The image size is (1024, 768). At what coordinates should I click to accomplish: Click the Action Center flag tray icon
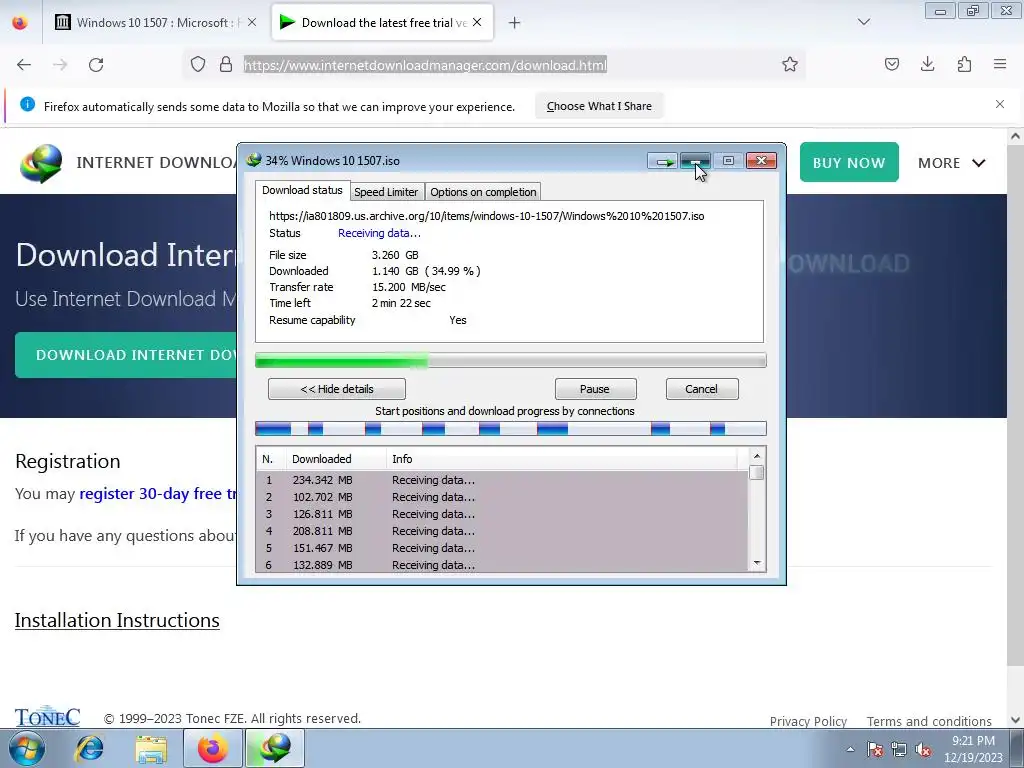click(875, 749)
